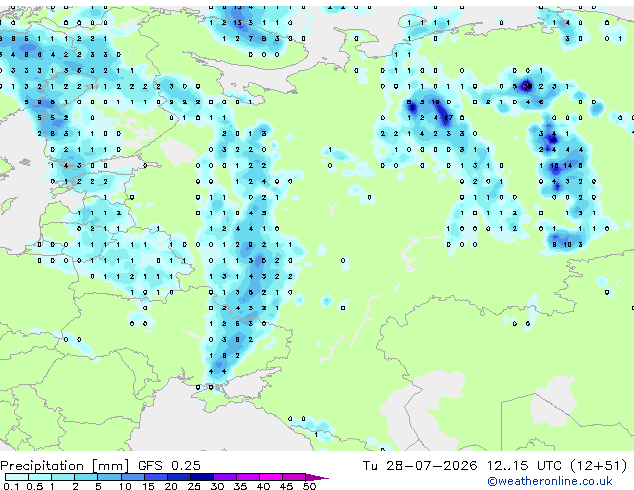Click the 20–25 mm legend color swatch
Viewport: 634px width, 490px height.
[x=178, y=477]
